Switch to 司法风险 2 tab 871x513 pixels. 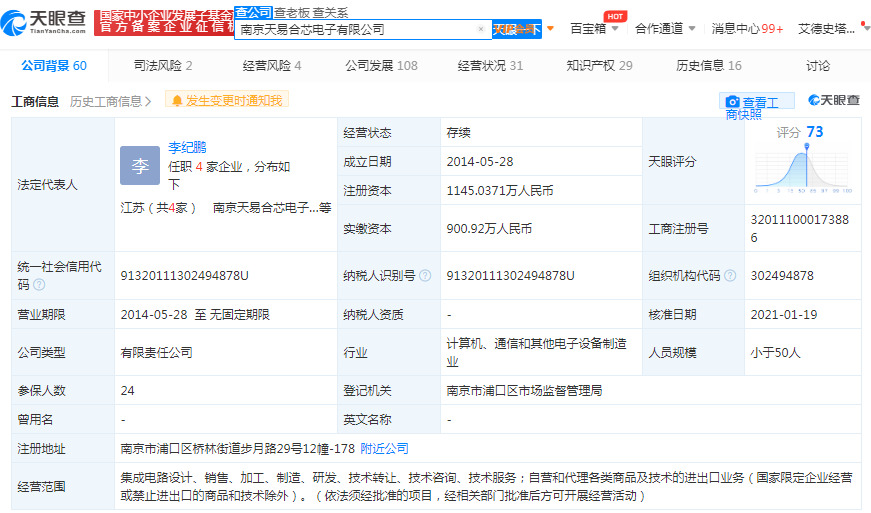click(x=163, y=66)
